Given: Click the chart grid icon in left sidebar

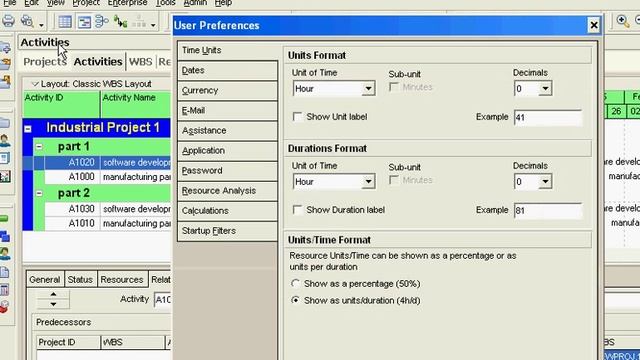Looking at the screenshot, I should [x=5, y=176].
